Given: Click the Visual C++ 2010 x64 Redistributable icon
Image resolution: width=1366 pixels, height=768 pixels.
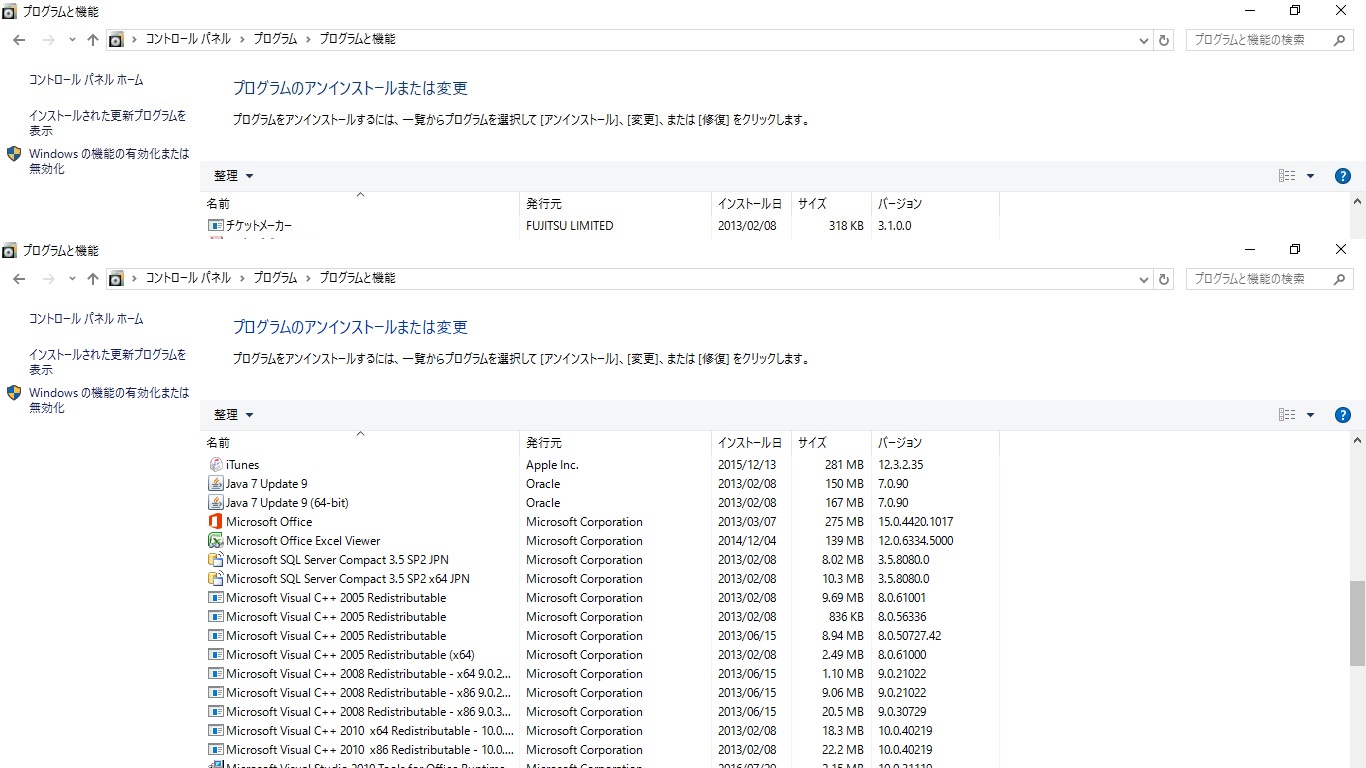Looking at the screenshot, I should pyautogui.click(x=216, y=731).
